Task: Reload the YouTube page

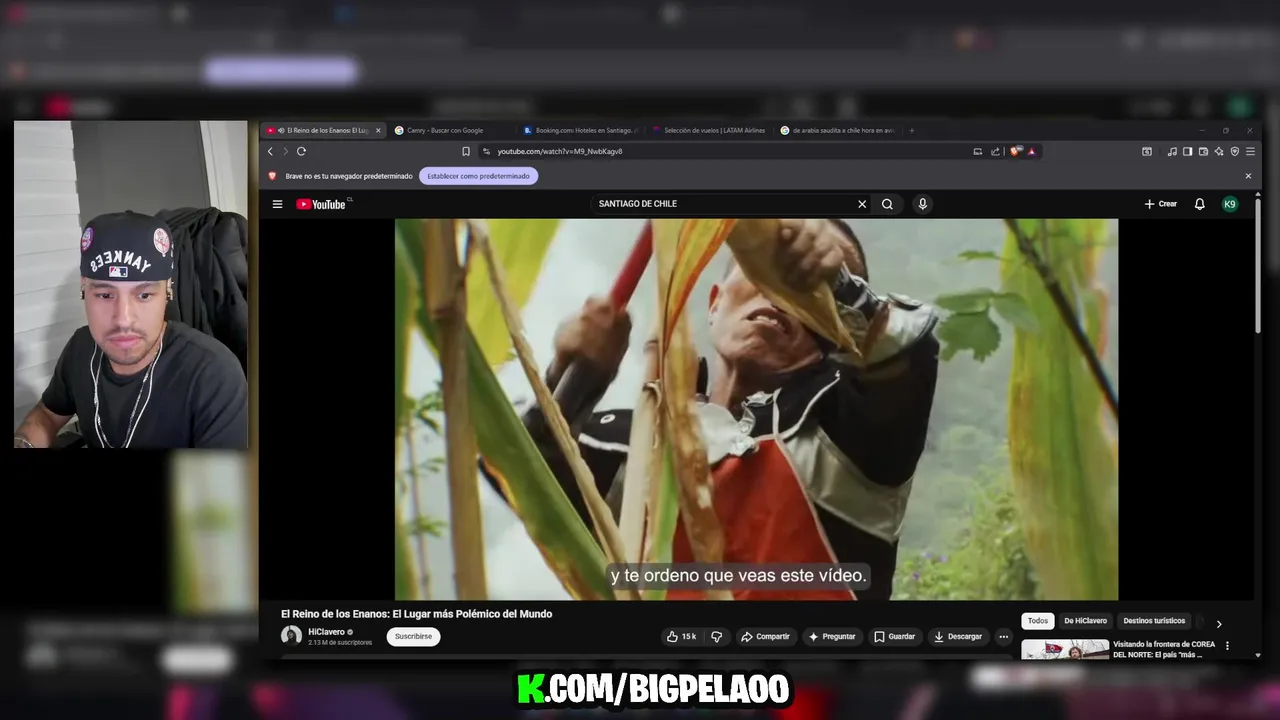Action: click(301, 151)
